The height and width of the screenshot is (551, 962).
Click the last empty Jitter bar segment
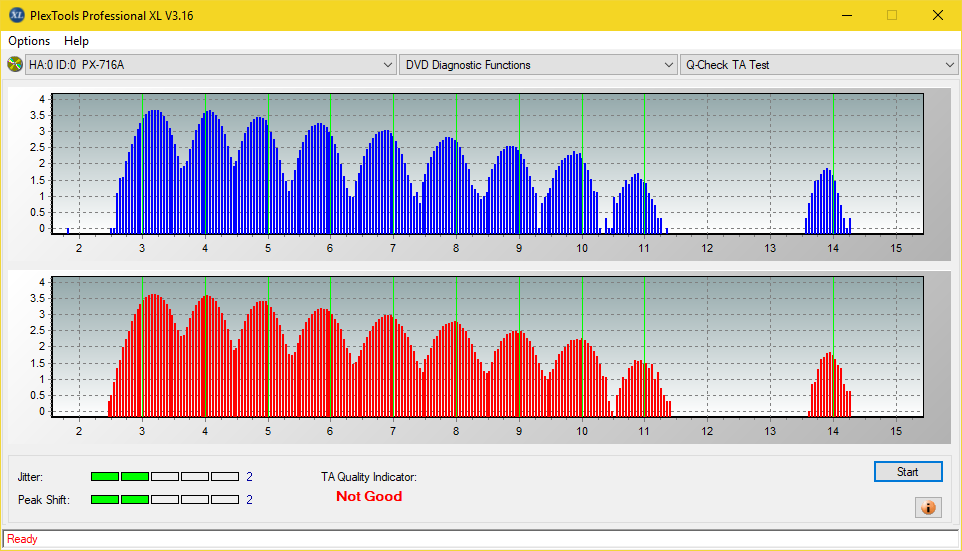[x=225, y=476]
